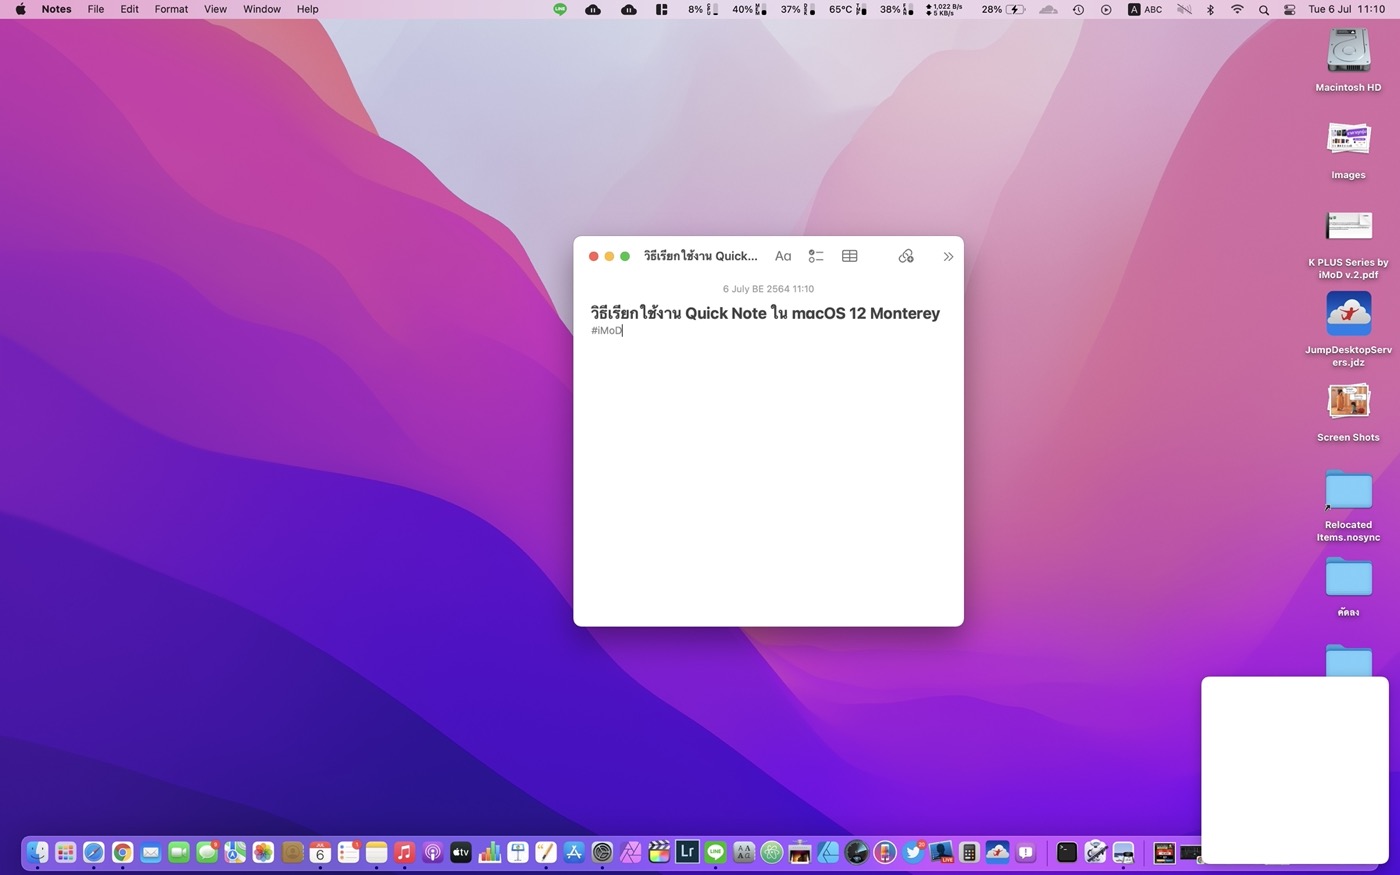Switch the ABC input source
The image size is (1400, 875).
[1145, 9]
